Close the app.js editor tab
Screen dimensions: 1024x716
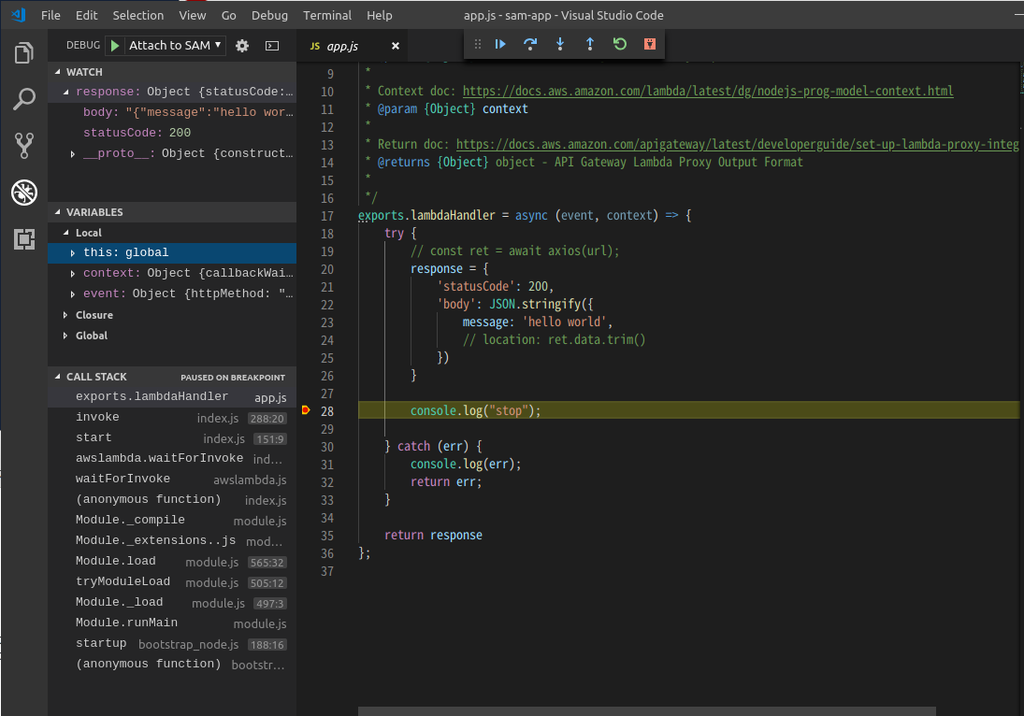[x=395, y=46]
